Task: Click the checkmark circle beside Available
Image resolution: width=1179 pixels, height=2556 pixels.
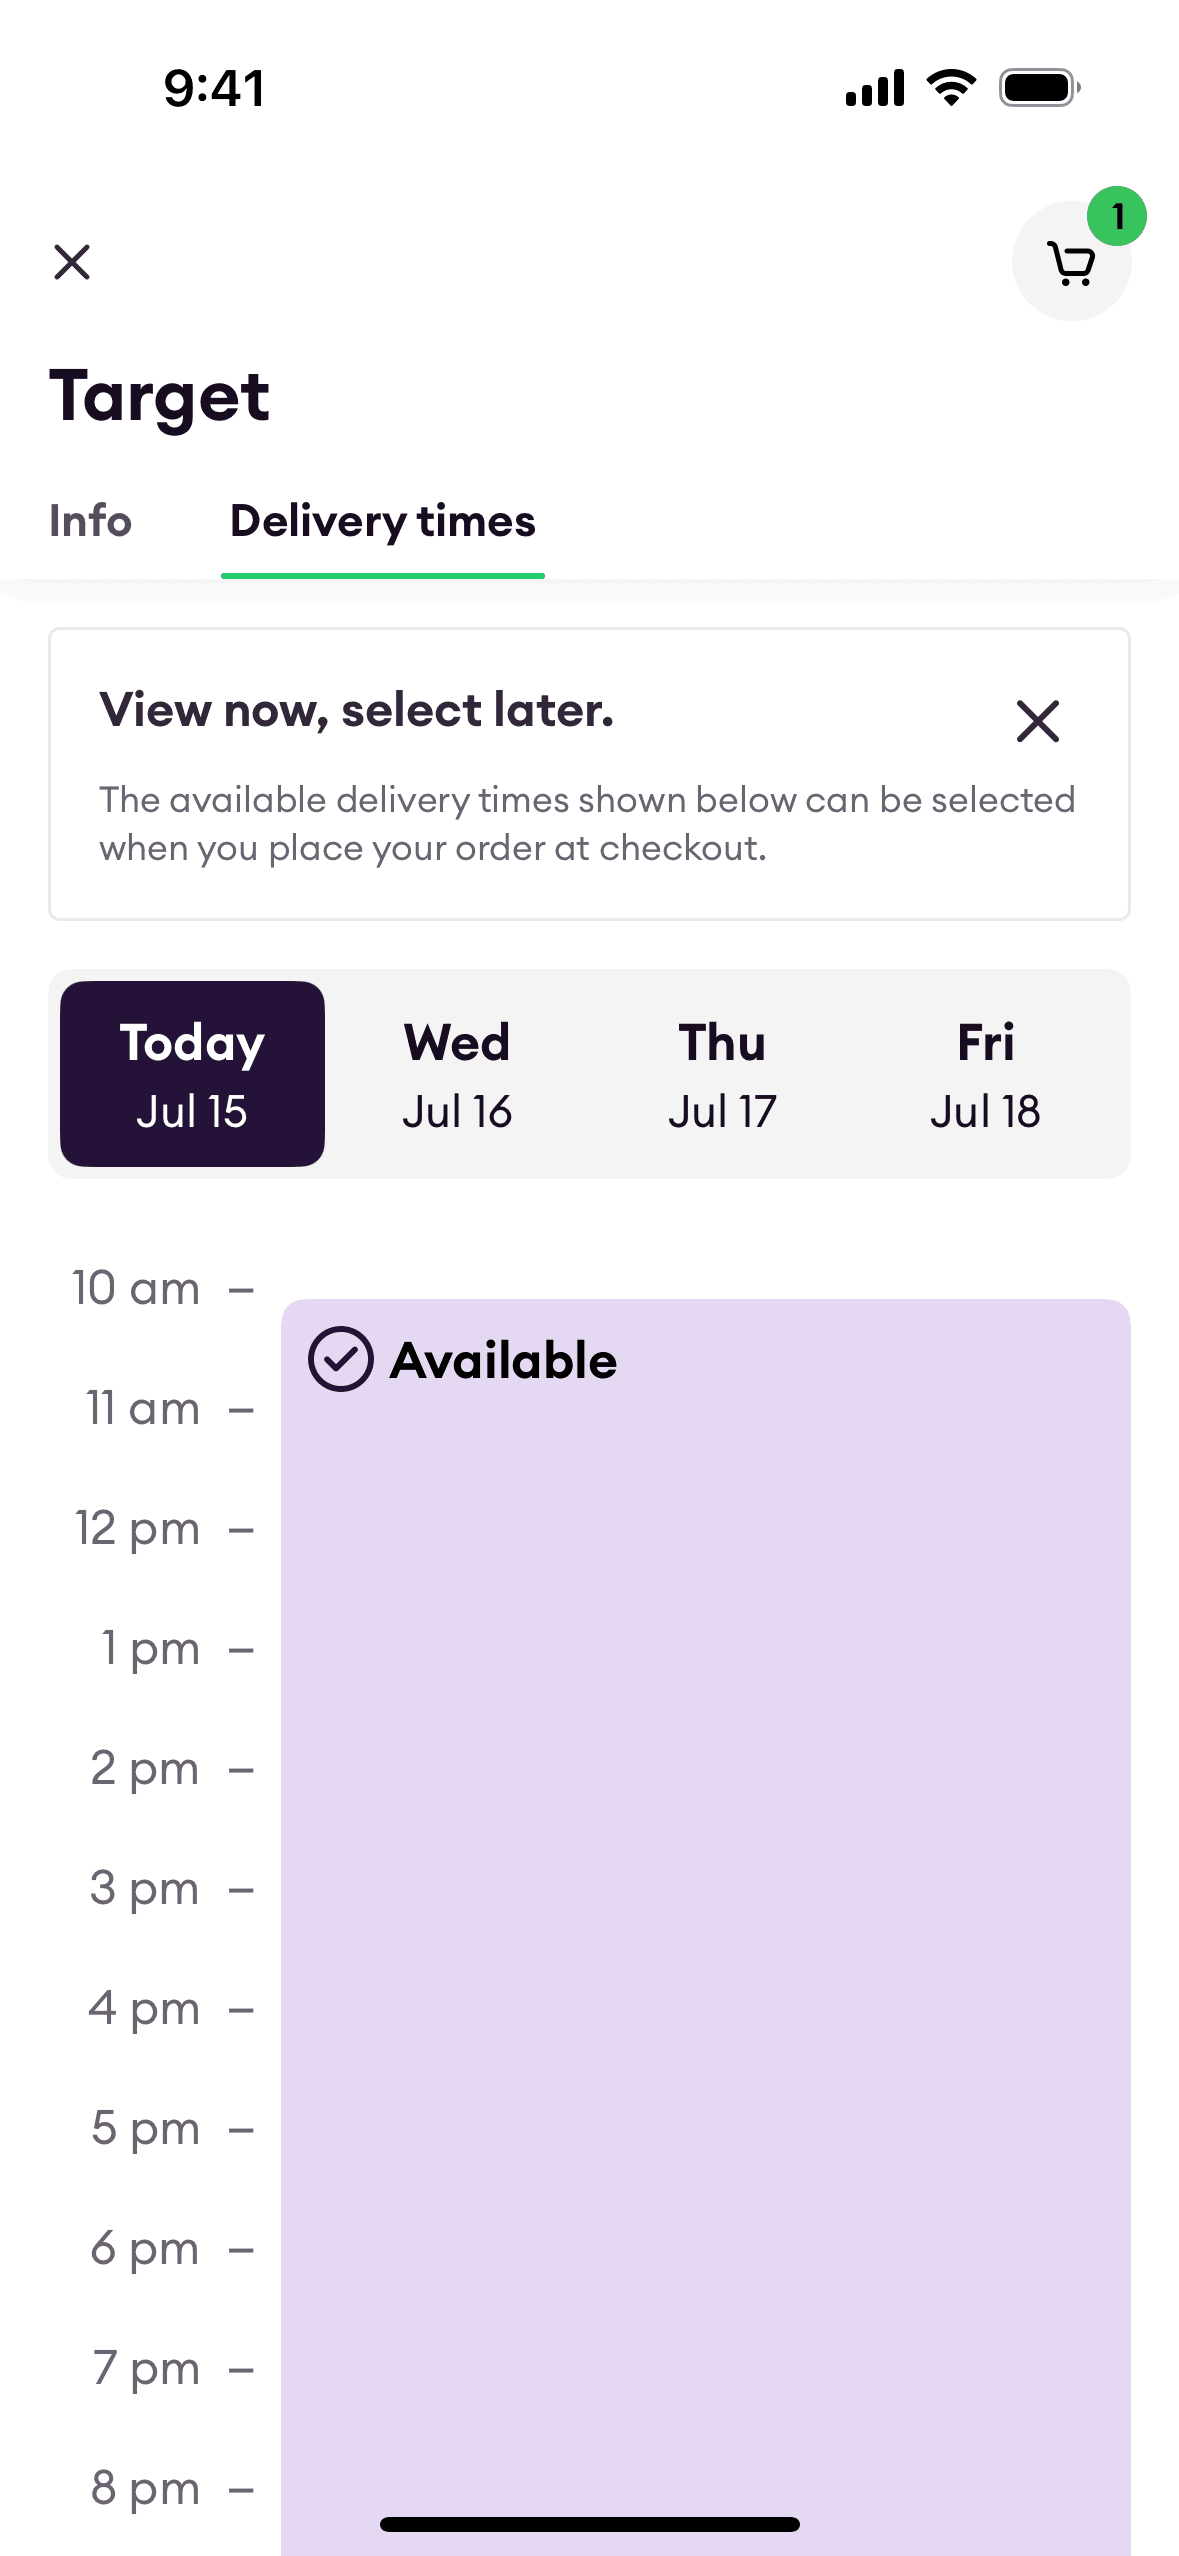Action: coord(341,1358)
